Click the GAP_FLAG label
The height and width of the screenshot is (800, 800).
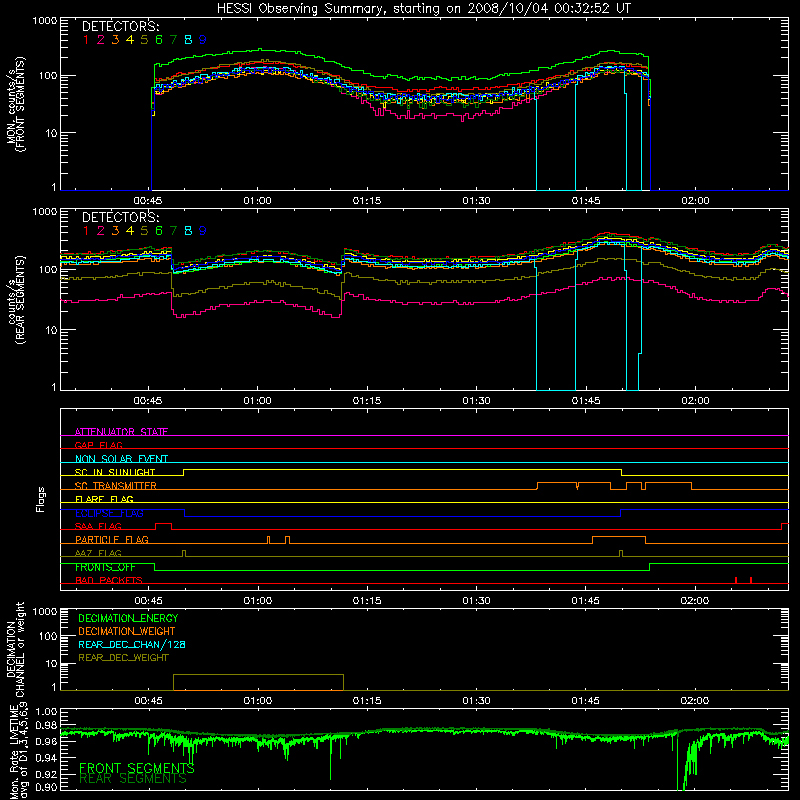[98, 445]
